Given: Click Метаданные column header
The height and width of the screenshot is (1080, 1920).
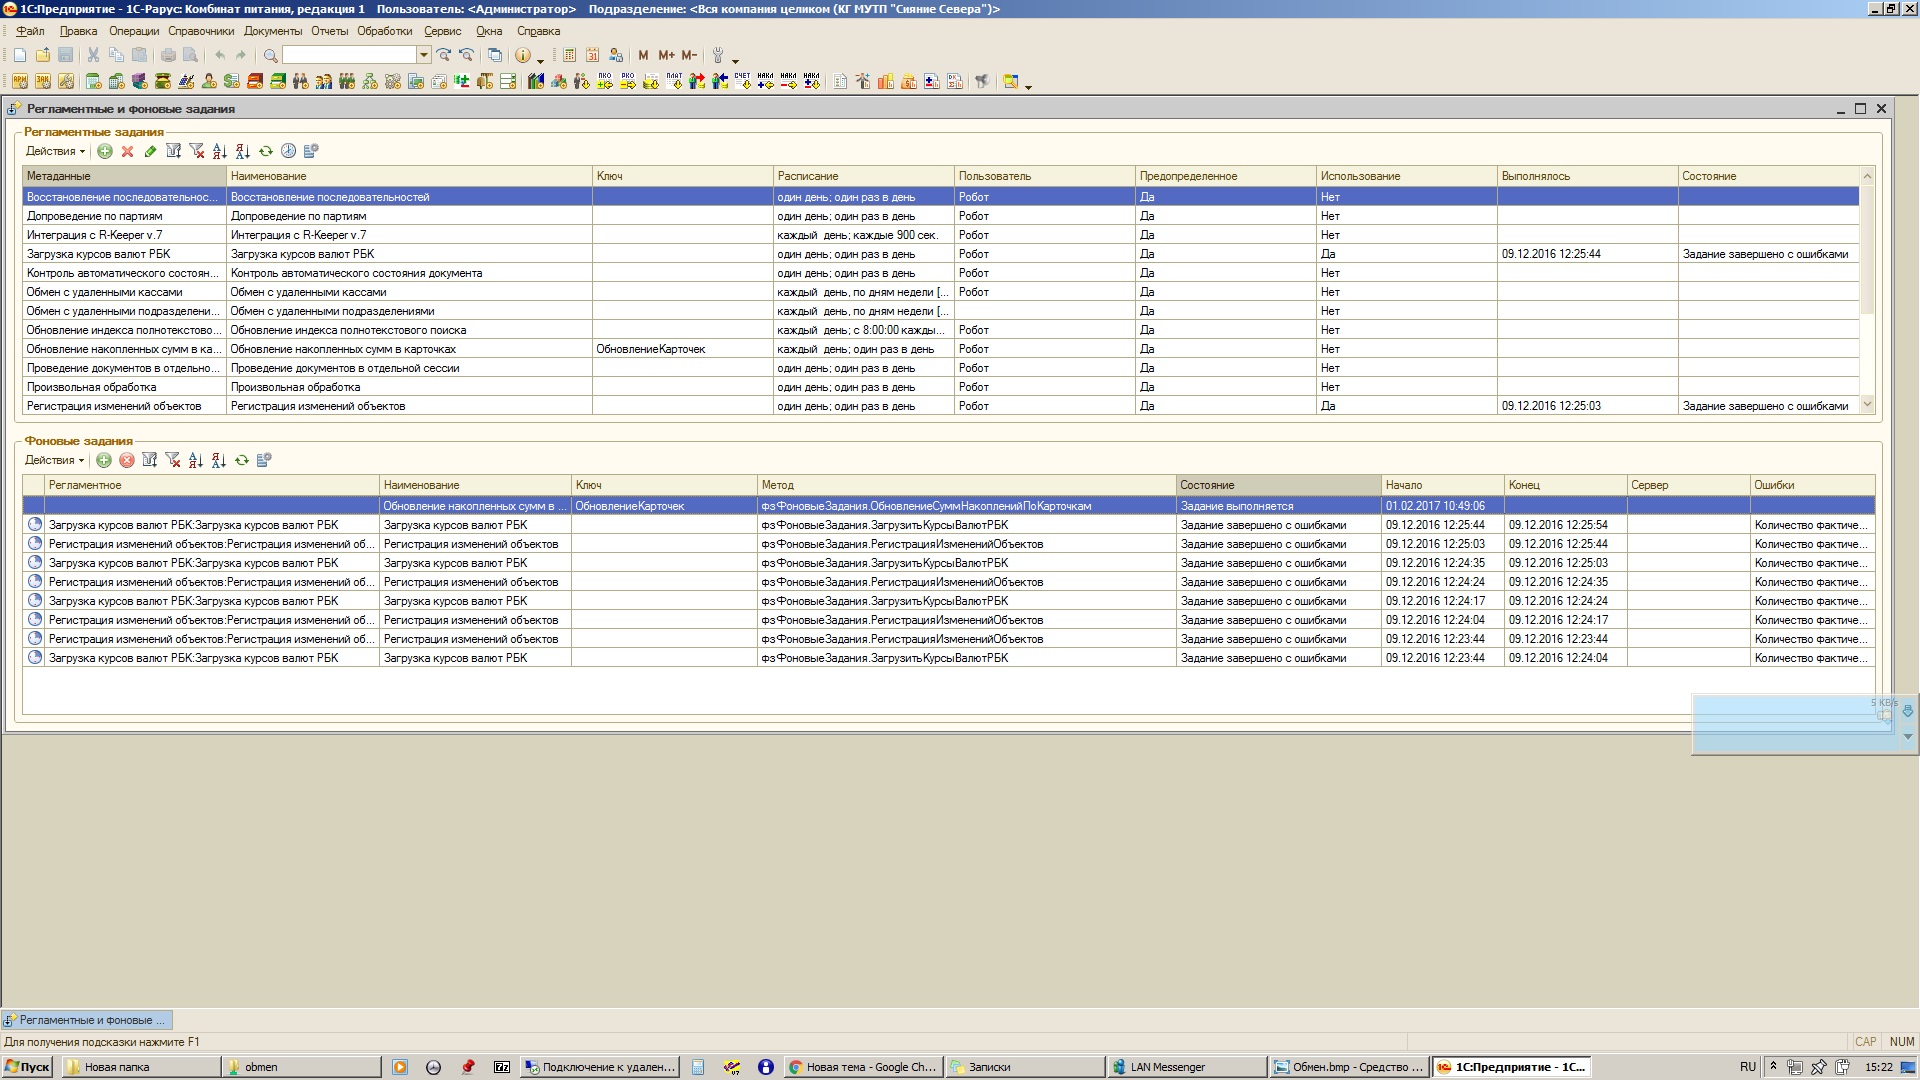Looking at the screenshot, I should tap(125, 176).
